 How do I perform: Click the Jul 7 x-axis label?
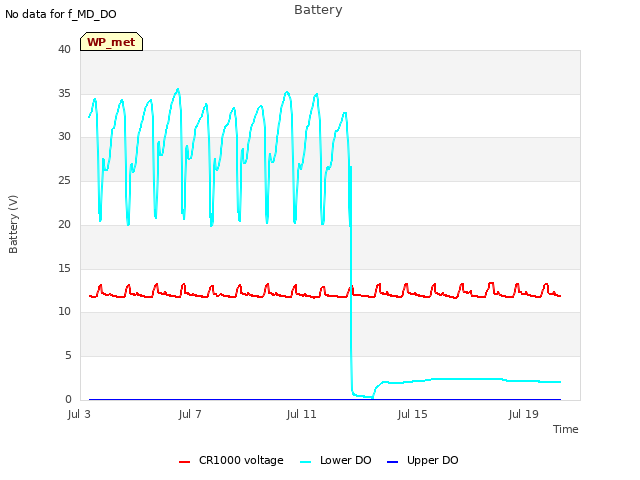190,414
